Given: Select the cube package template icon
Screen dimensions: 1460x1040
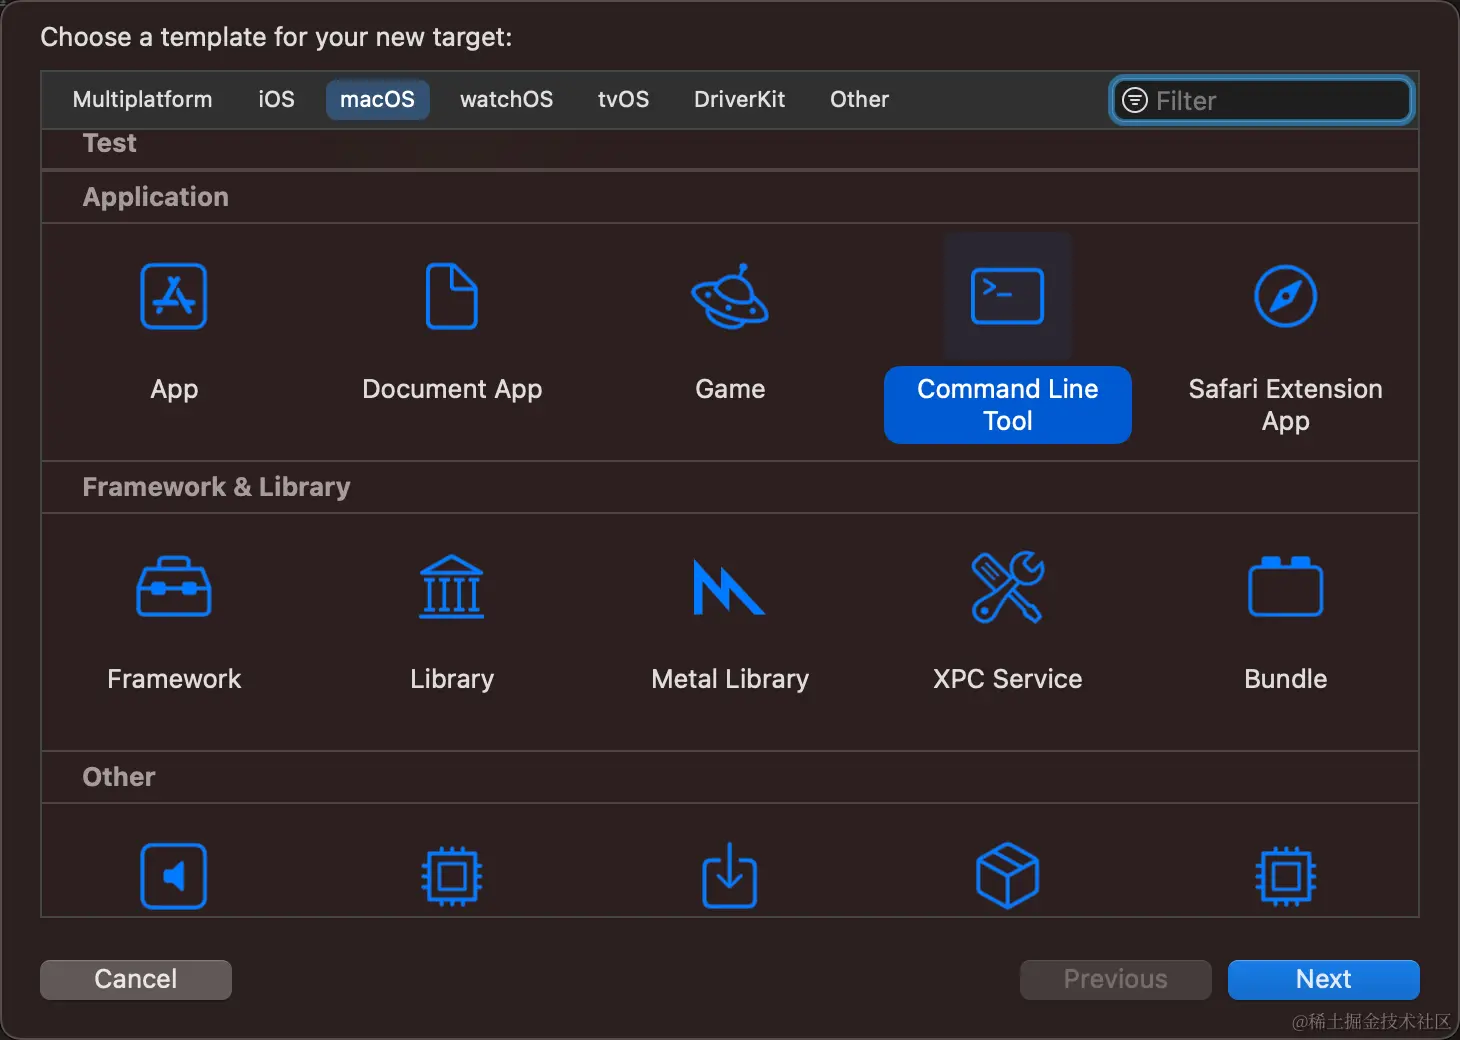Looking at the screenshot, I should coord(1008,876).
